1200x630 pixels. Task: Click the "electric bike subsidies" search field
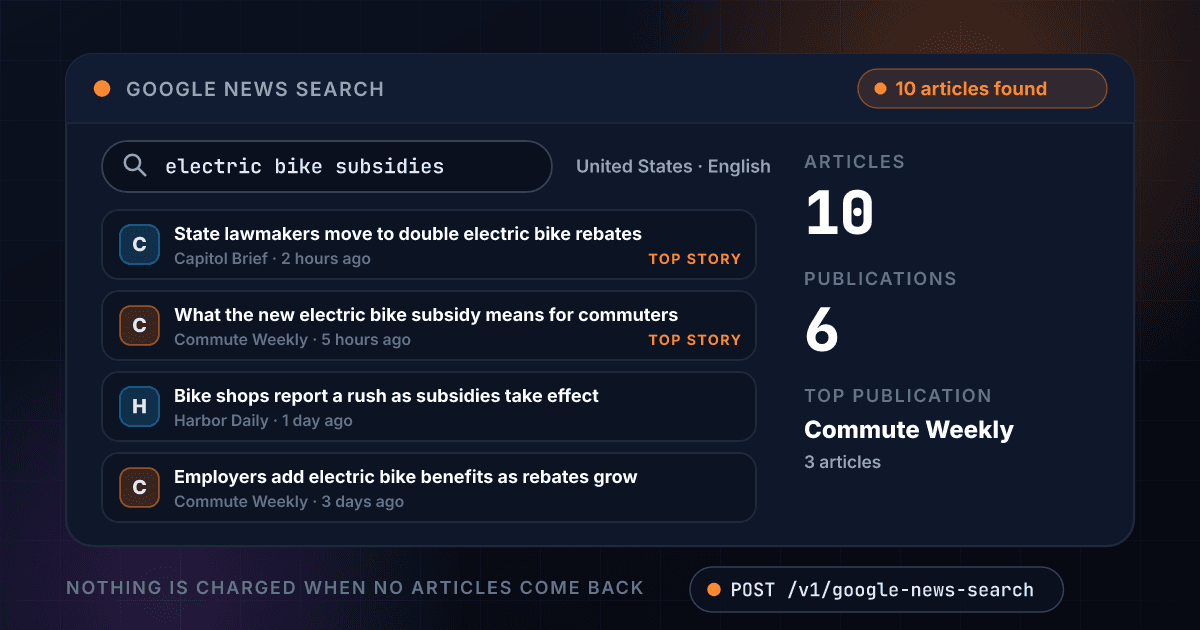click(327, 166)
